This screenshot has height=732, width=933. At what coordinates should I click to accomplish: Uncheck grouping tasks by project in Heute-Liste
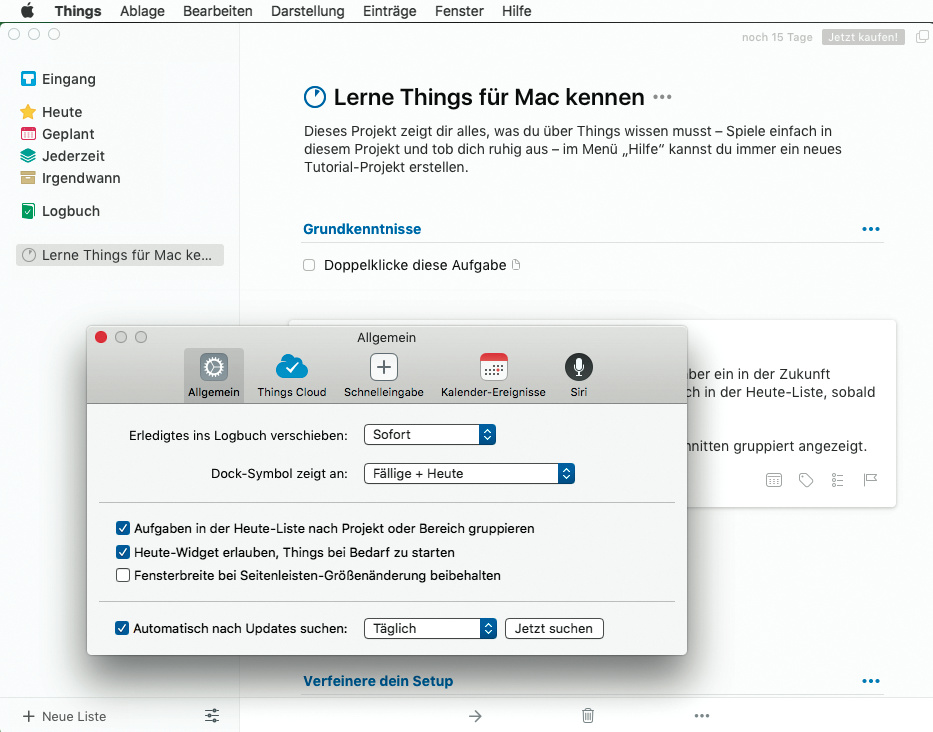123,528
